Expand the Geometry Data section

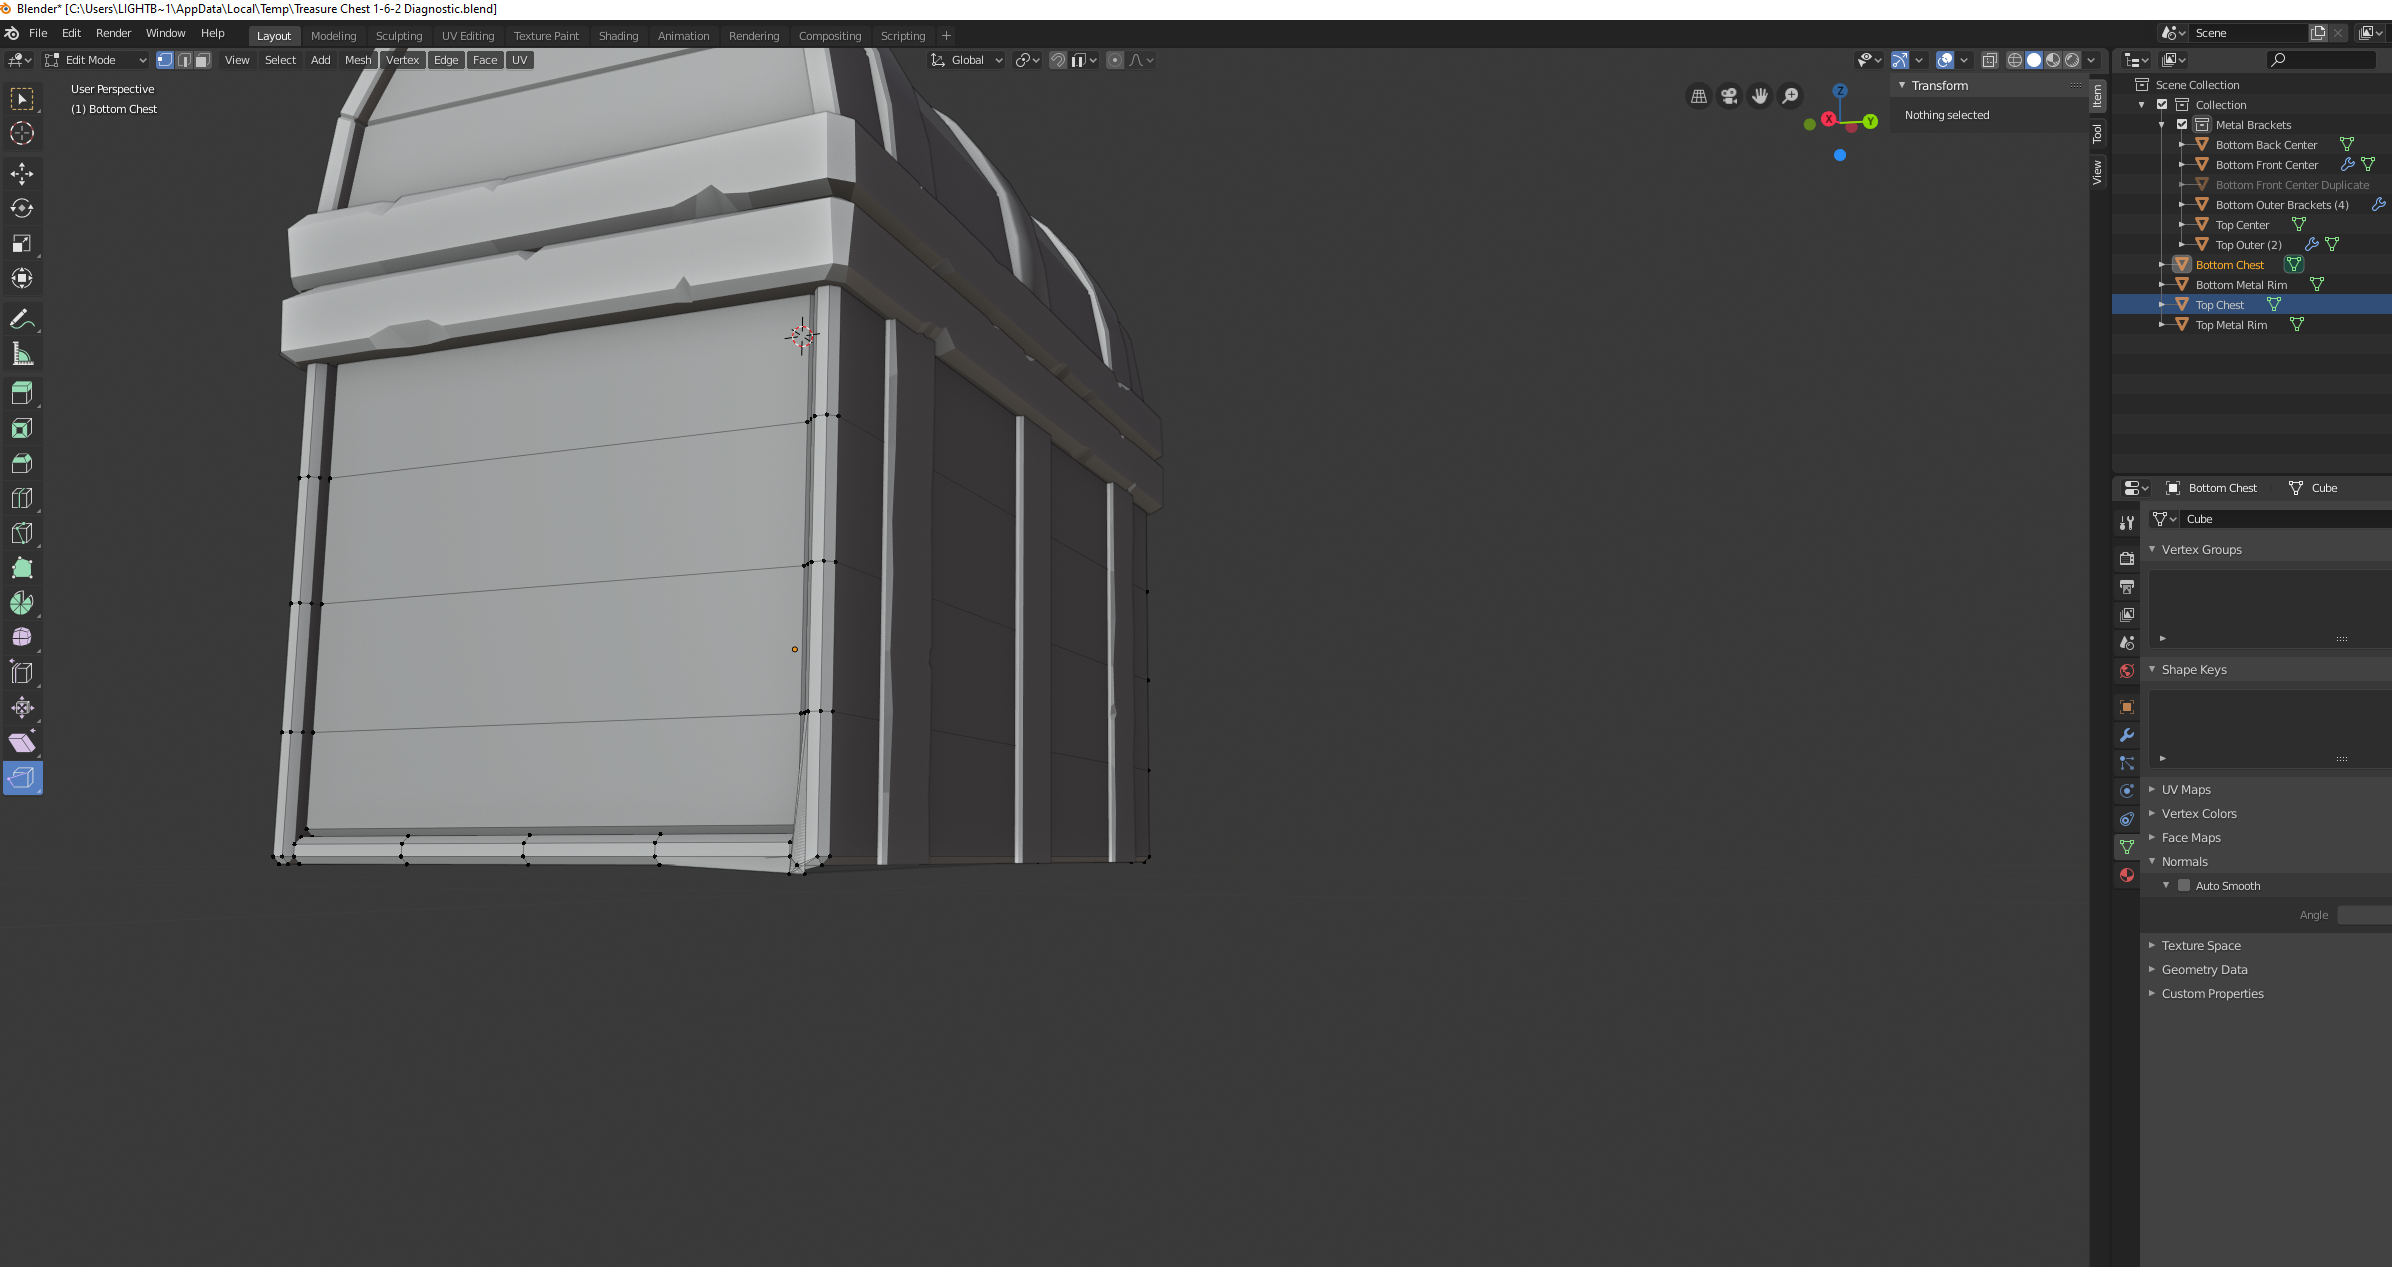coord(2204,970)
